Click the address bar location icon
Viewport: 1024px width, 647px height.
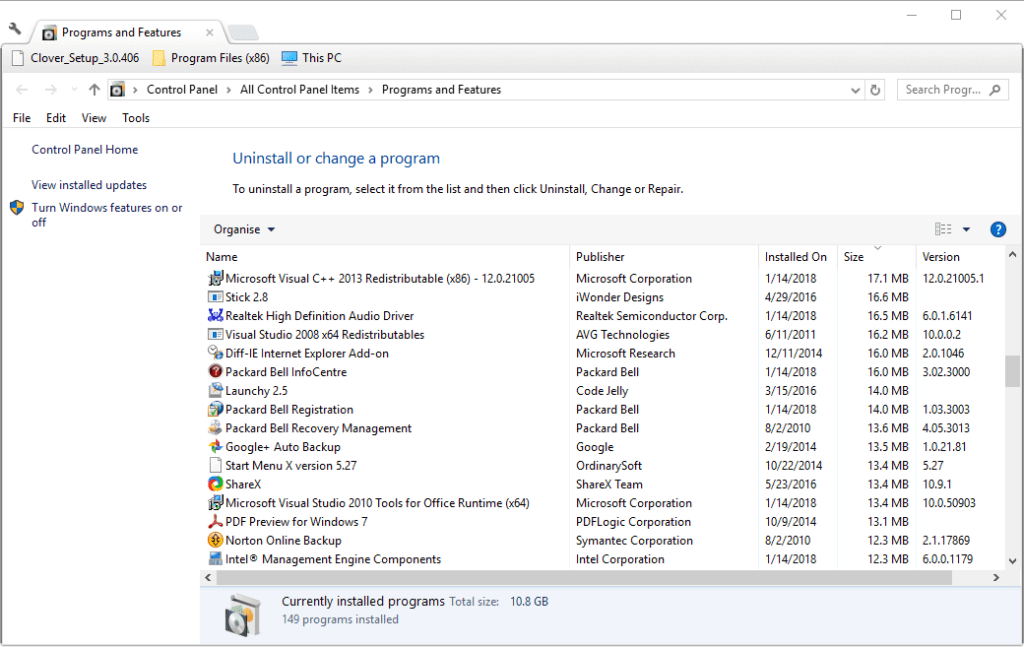118,90
